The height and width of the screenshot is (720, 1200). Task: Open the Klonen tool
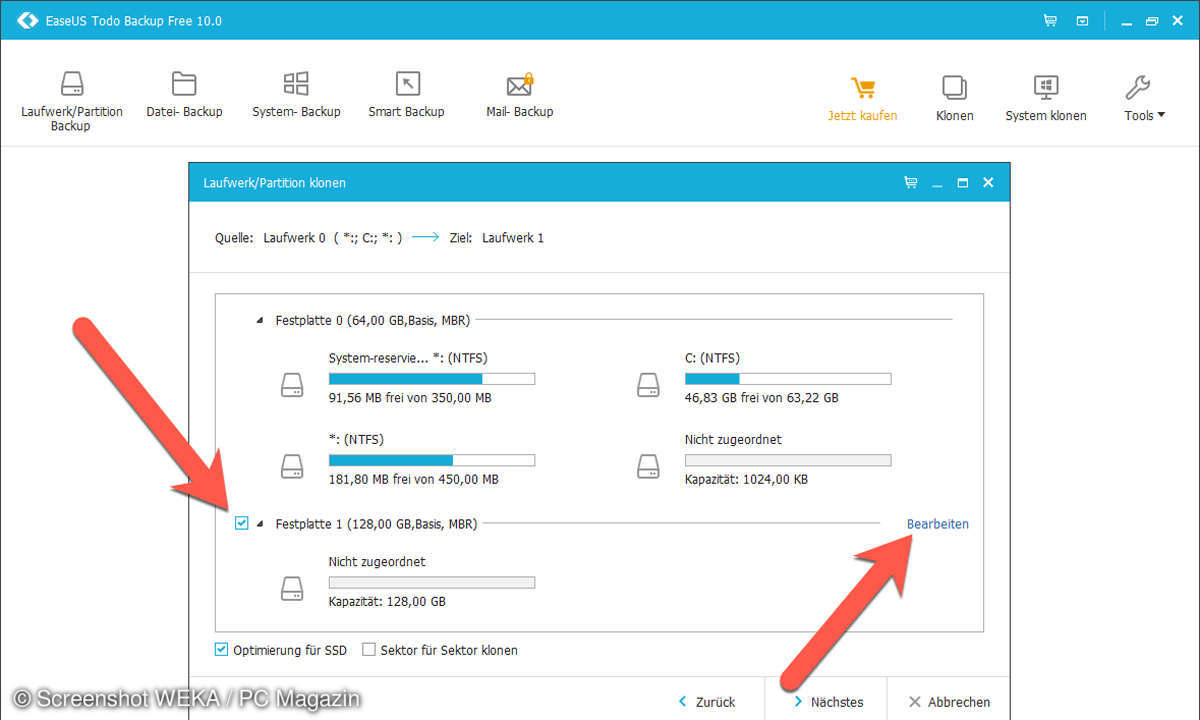[x=955, y=98]
